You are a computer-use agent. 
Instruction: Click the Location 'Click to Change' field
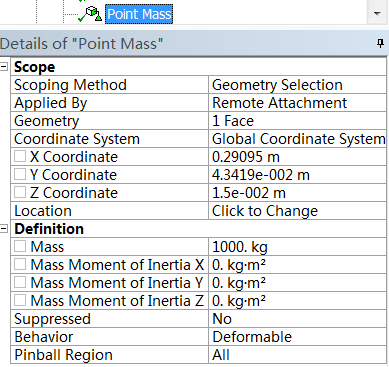(x=297, y=211)
